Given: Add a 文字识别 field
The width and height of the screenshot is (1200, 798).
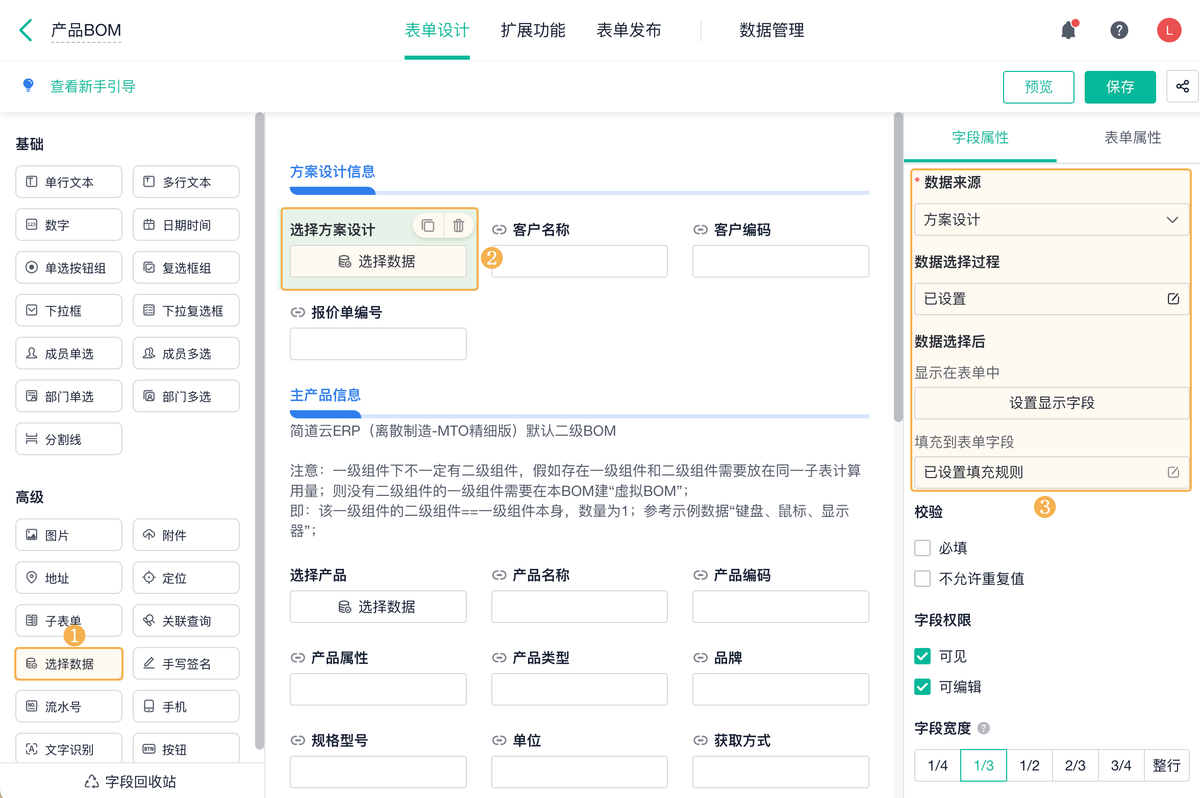Looking at the screenshot, I should pos(68,748).
